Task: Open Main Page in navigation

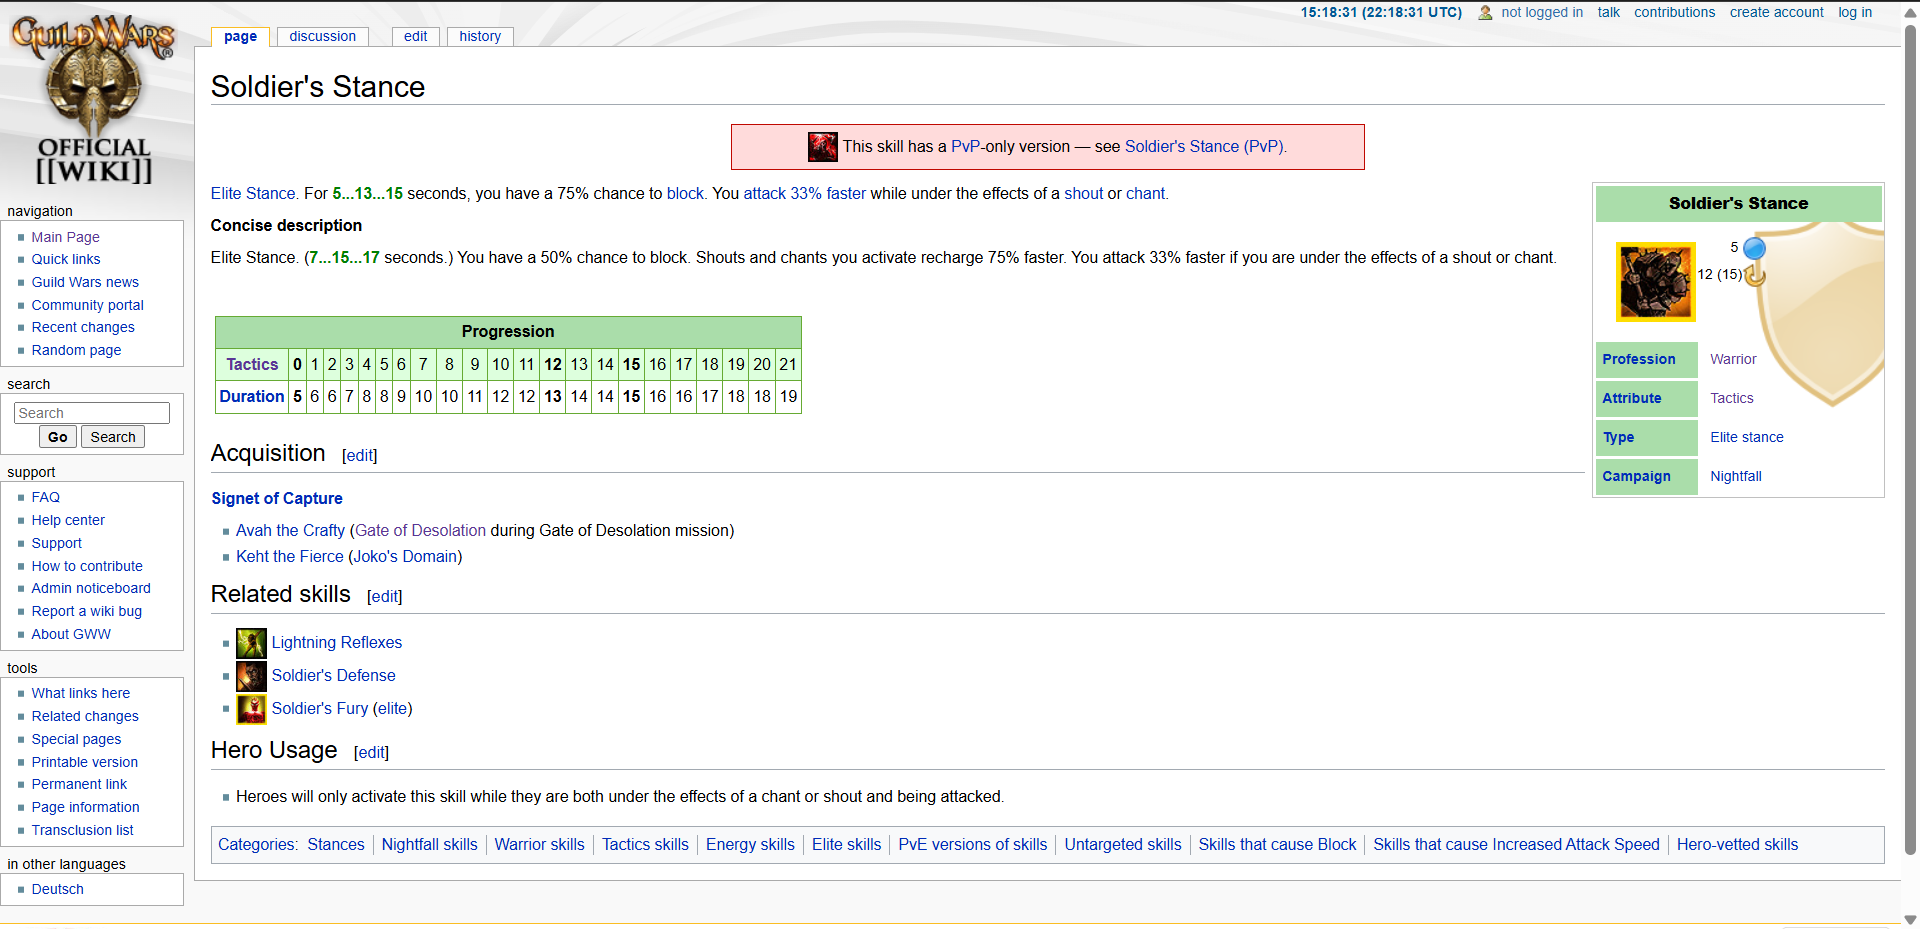Action: pyautogui.click(x=65, y=237)
